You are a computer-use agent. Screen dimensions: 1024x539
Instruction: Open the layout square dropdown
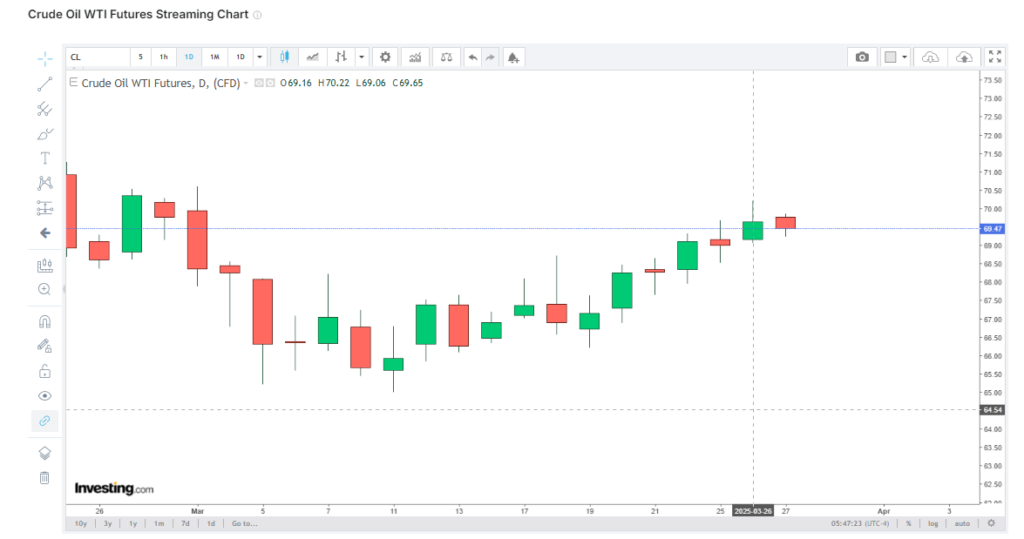pos(895,57)
